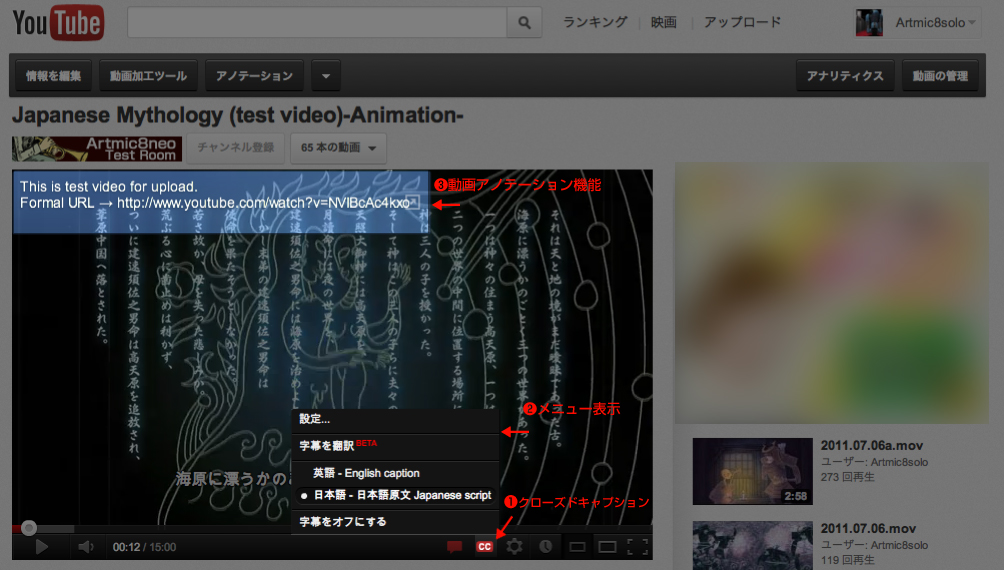This screenshot has height=570, width=1004.
Task: Expand the dropdown arrow next to アノテーション
Action: (326, 76)
